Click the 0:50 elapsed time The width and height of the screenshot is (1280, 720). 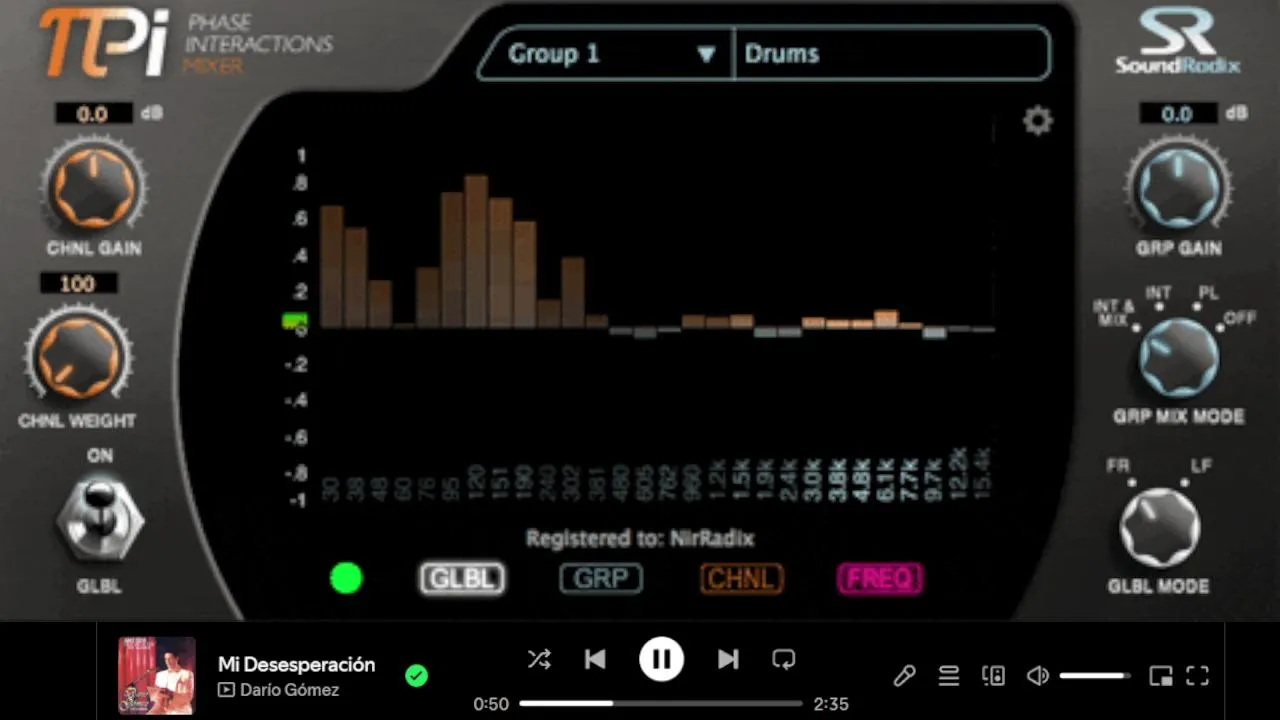click(x=491, y=704)
